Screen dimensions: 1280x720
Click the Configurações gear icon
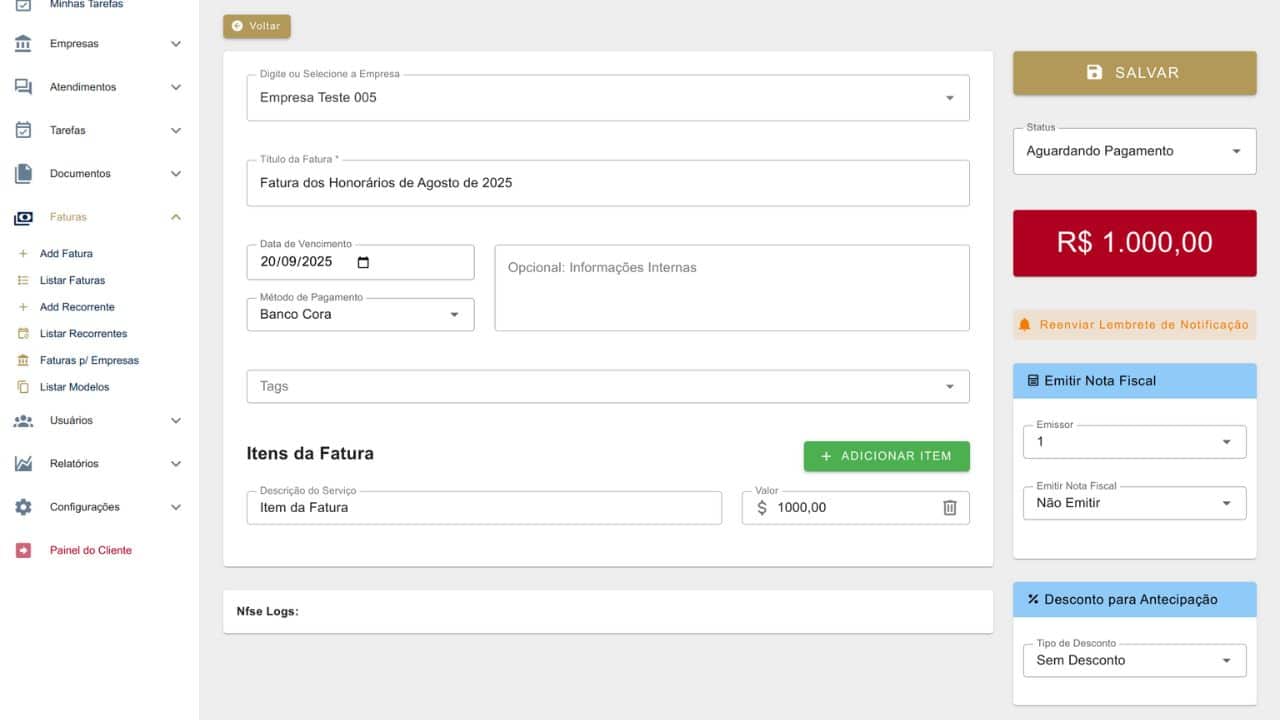23,507
